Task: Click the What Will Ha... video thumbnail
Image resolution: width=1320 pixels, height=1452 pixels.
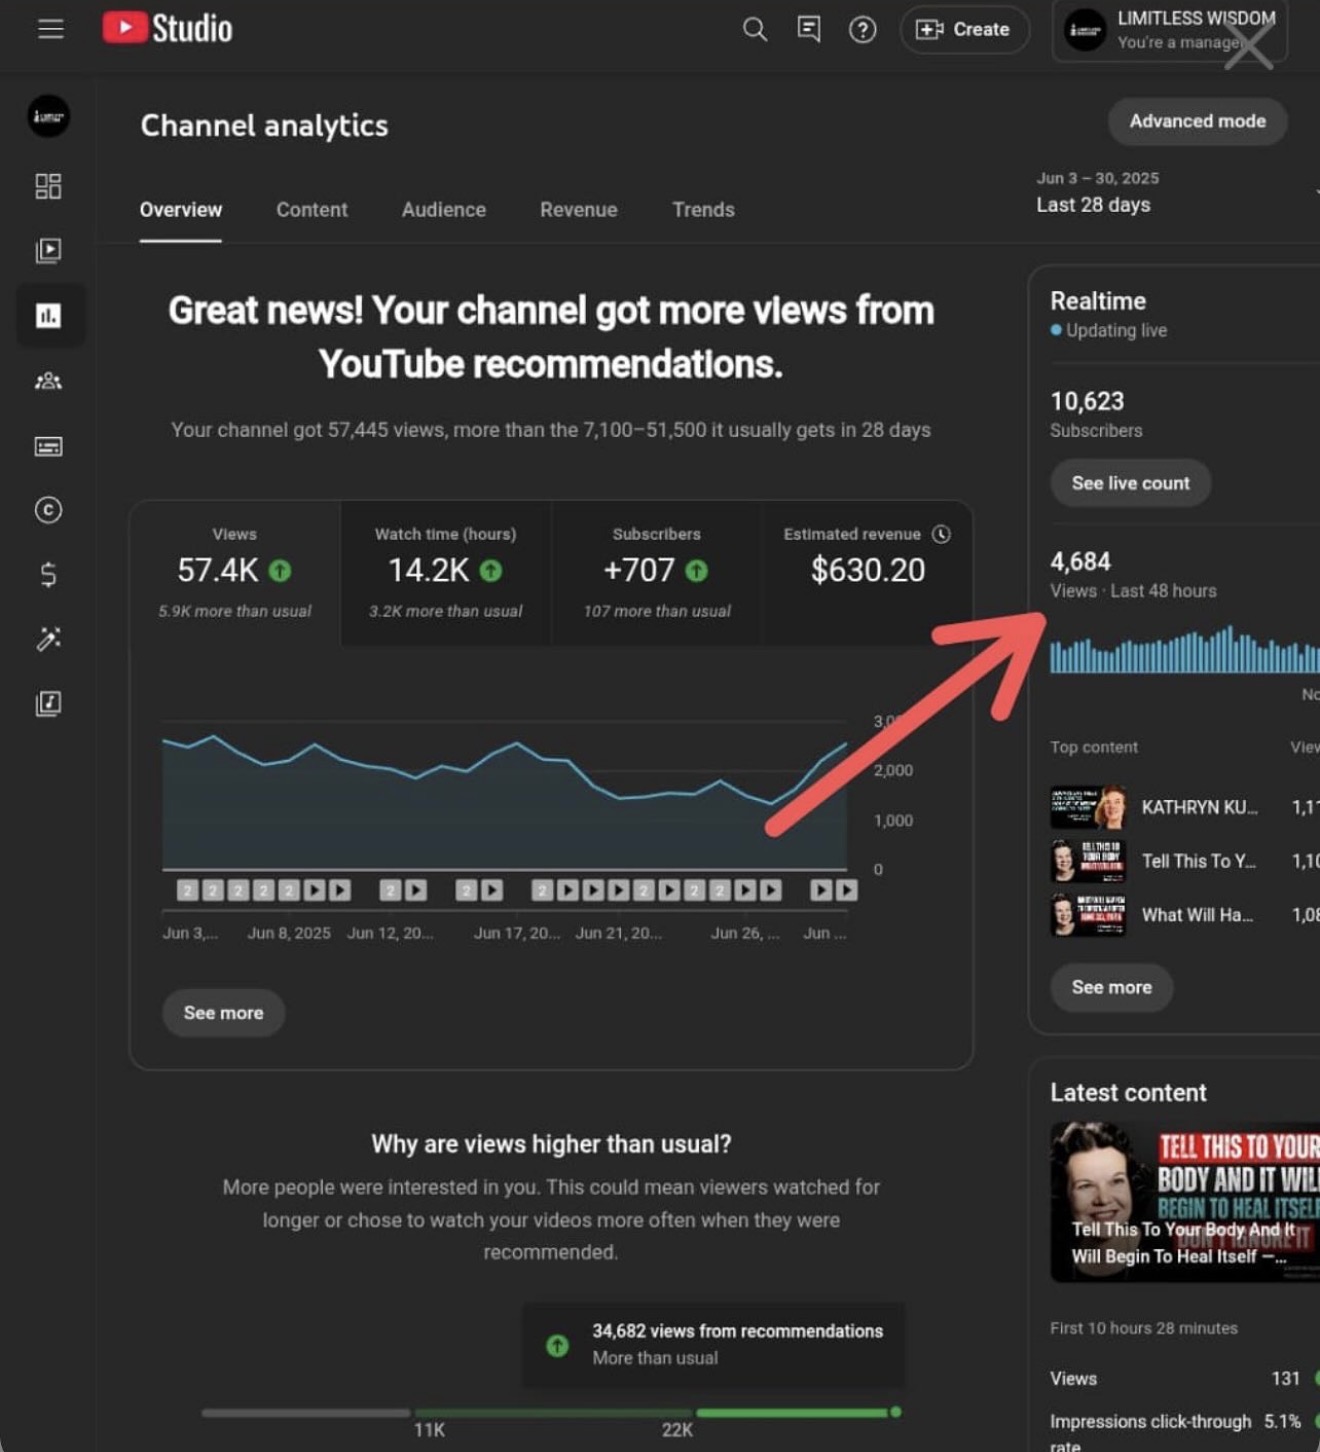Action: click(x=1088, y=915)
